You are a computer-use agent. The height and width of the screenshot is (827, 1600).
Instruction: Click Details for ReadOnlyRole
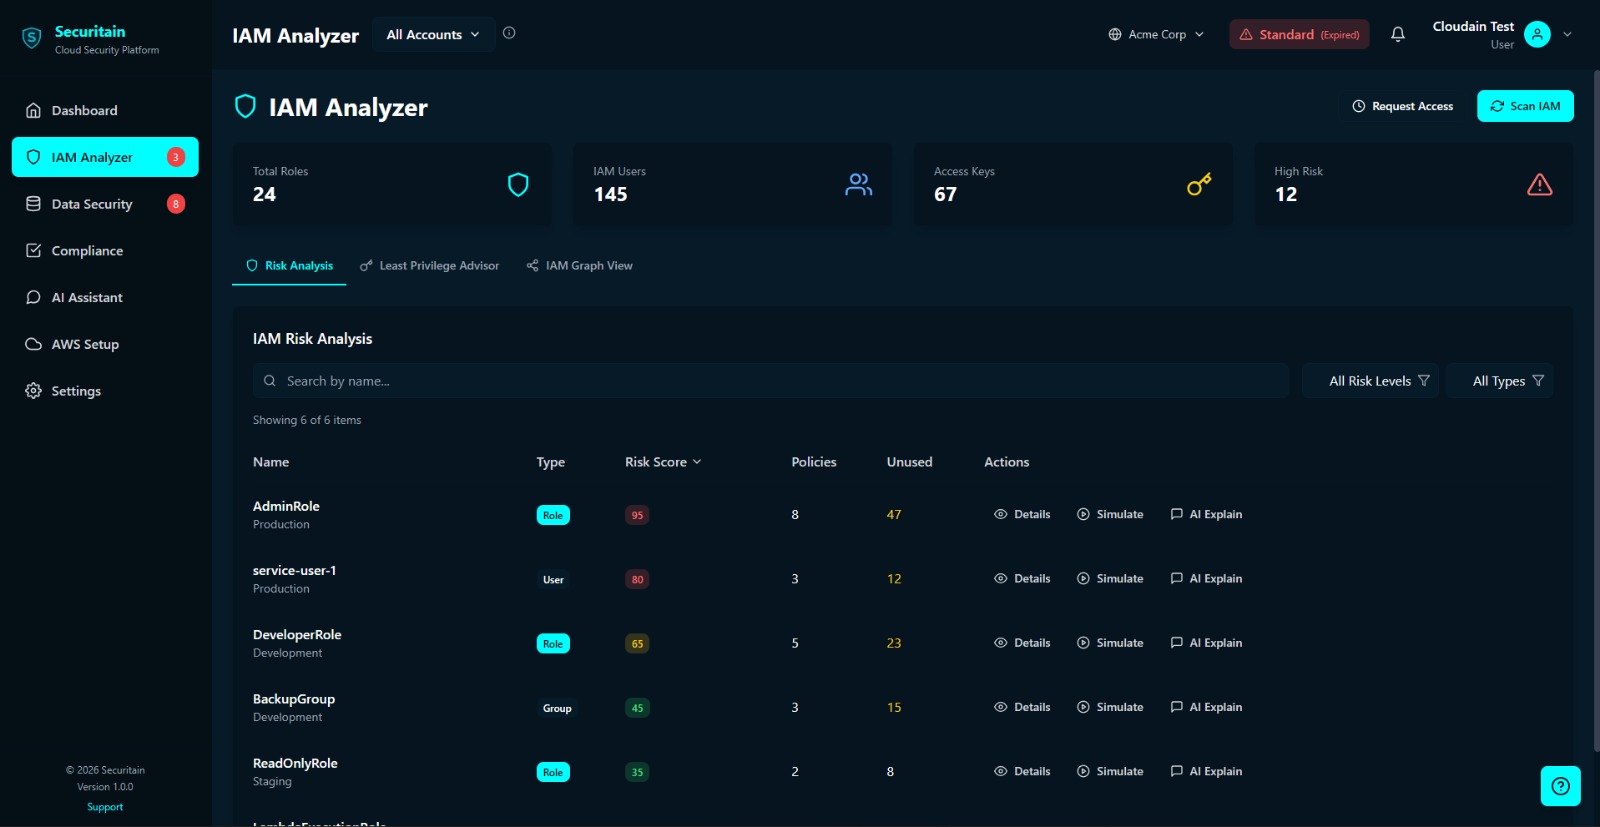(x=1022, y=771)
